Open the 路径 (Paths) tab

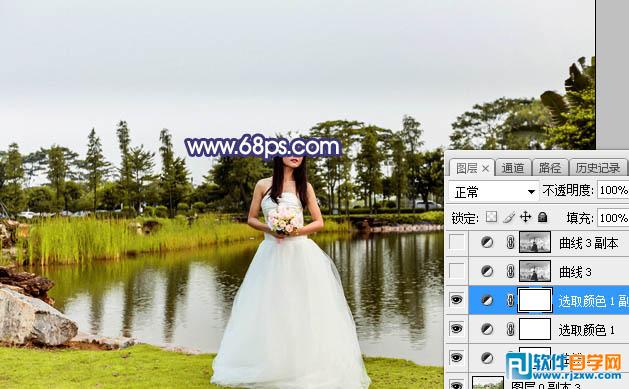click(549, 168)
